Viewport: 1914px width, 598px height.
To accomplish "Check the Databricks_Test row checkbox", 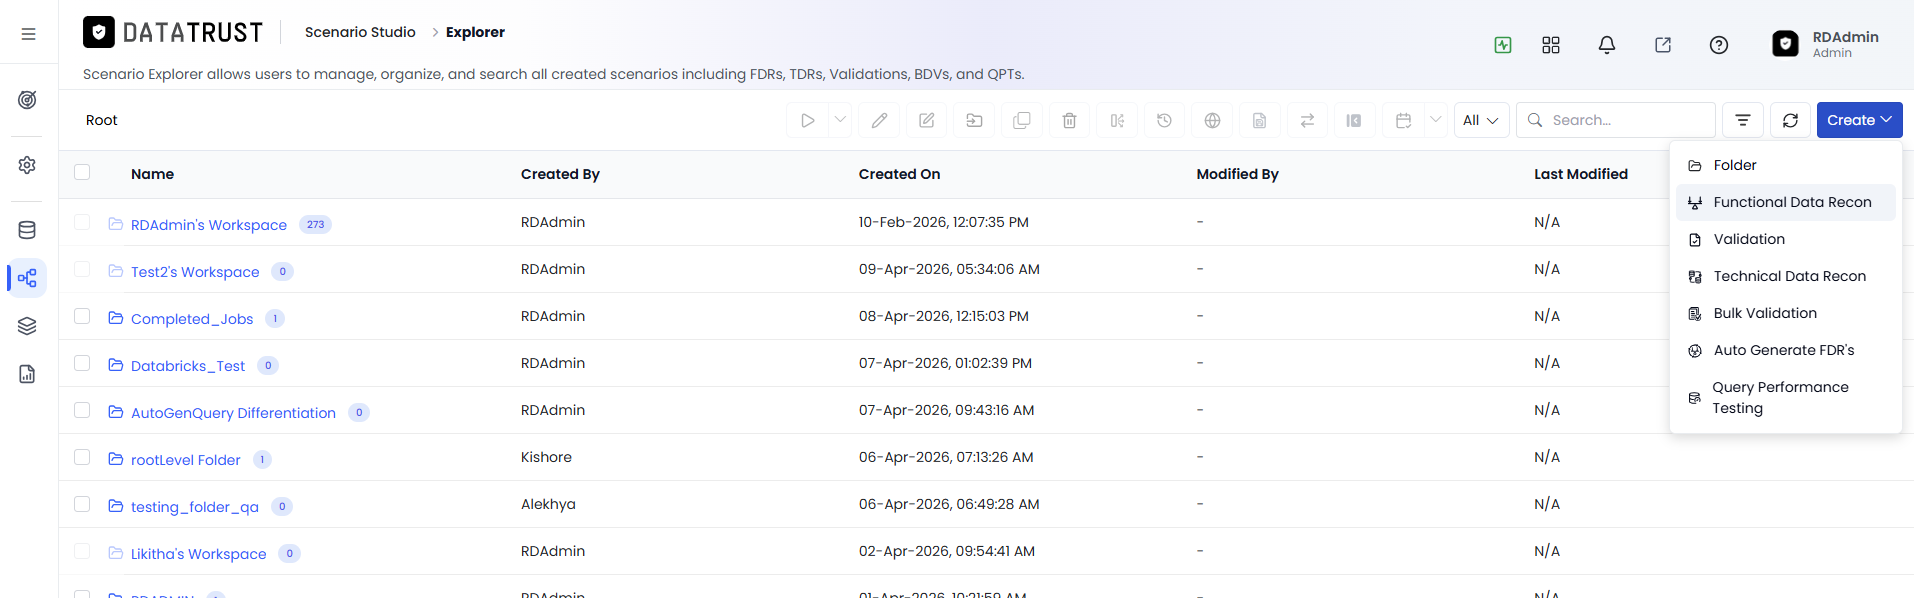I will pyautogui.click(x=82, y=363).
